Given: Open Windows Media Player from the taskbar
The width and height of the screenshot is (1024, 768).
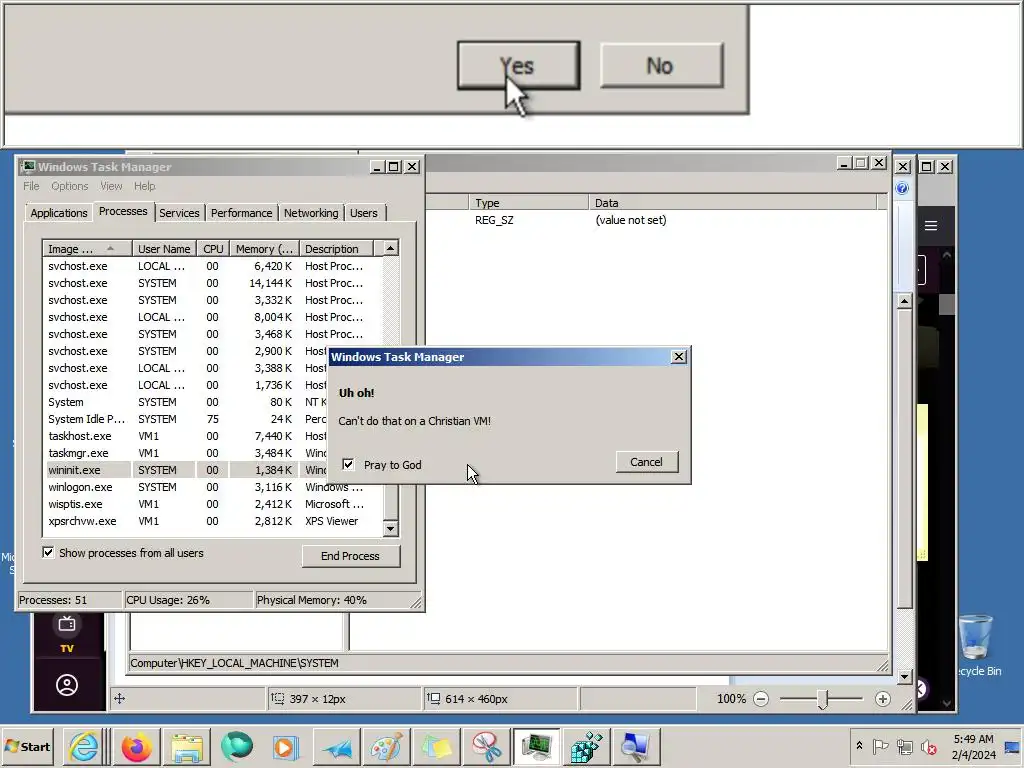Looking at the screenshot, I should (x=285, y=746).
